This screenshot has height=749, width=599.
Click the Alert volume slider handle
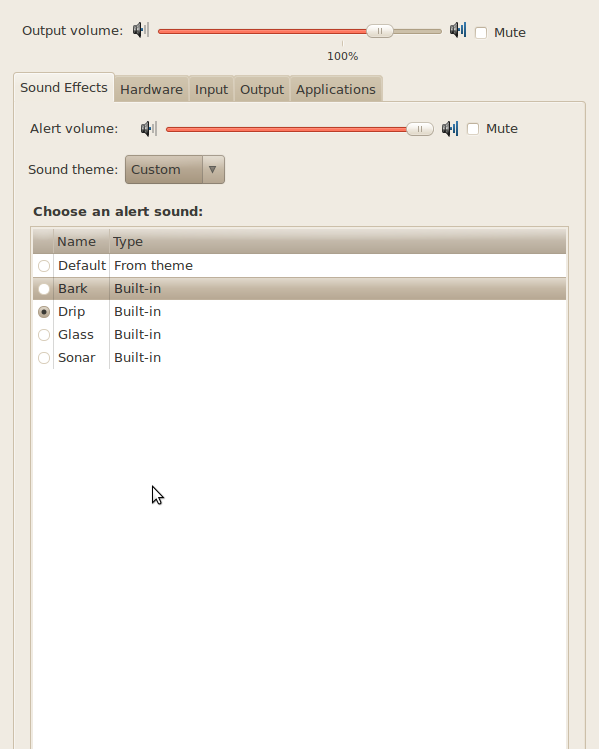pos(420,129)
